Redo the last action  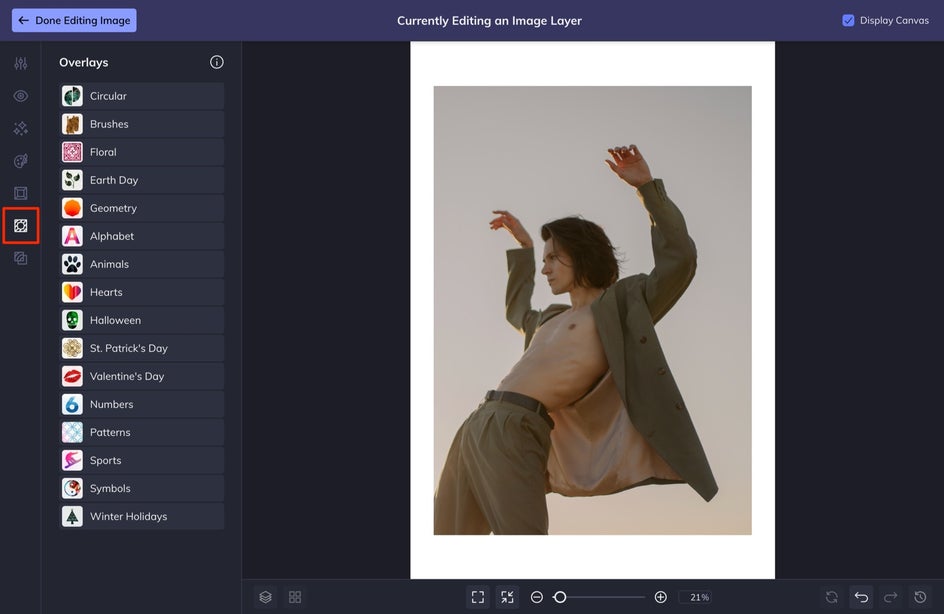pyautogui.click(x=890, y=597)
